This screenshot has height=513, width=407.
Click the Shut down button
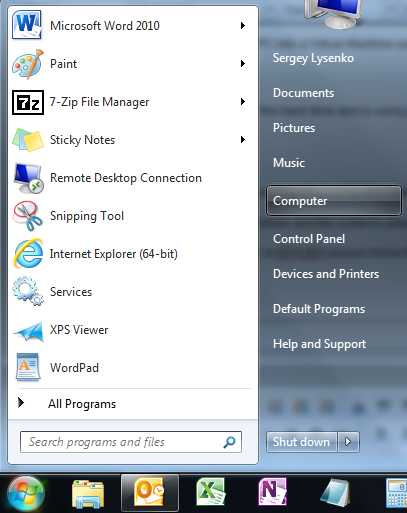[302, 442]
